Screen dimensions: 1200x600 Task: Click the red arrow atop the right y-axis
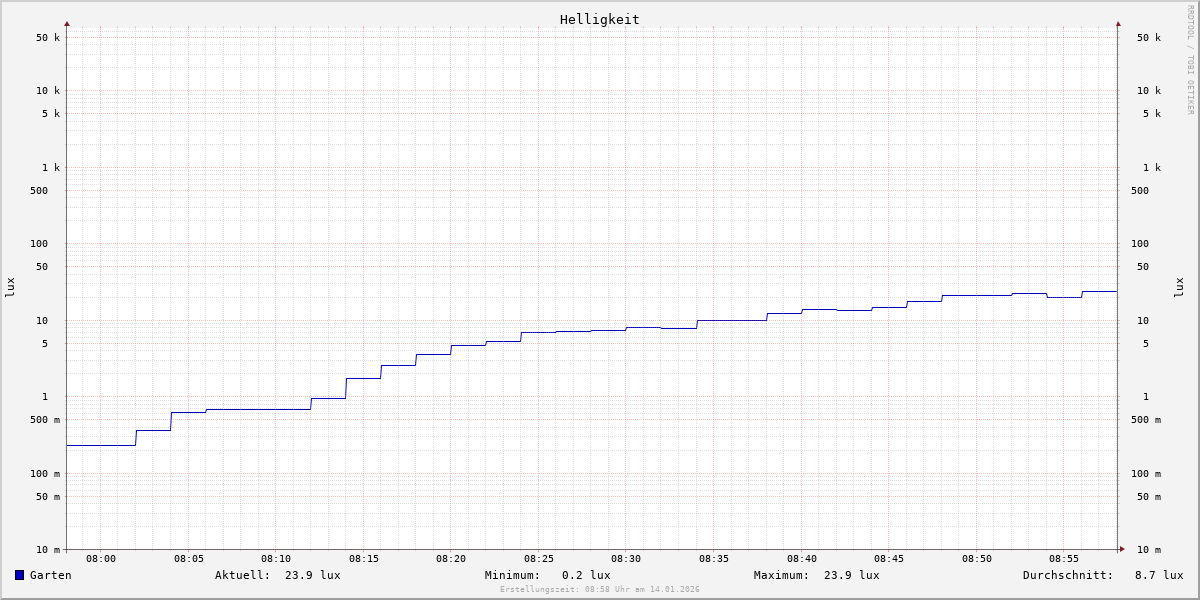tap(1118, 23)
